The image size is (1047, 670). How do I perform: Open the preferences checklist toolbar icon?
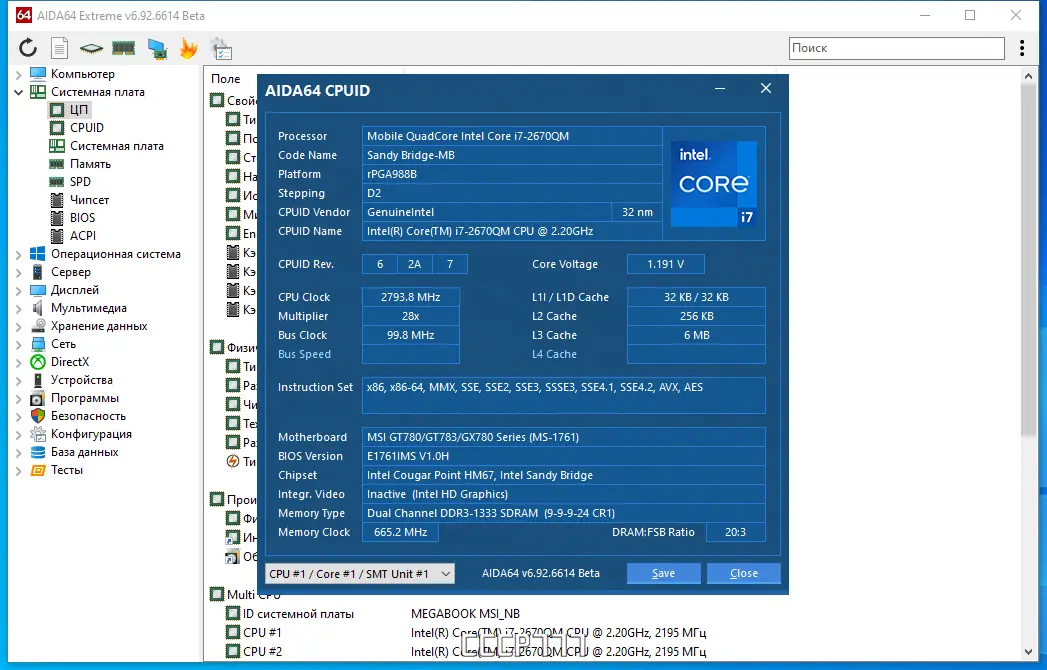tap(219, 47)
